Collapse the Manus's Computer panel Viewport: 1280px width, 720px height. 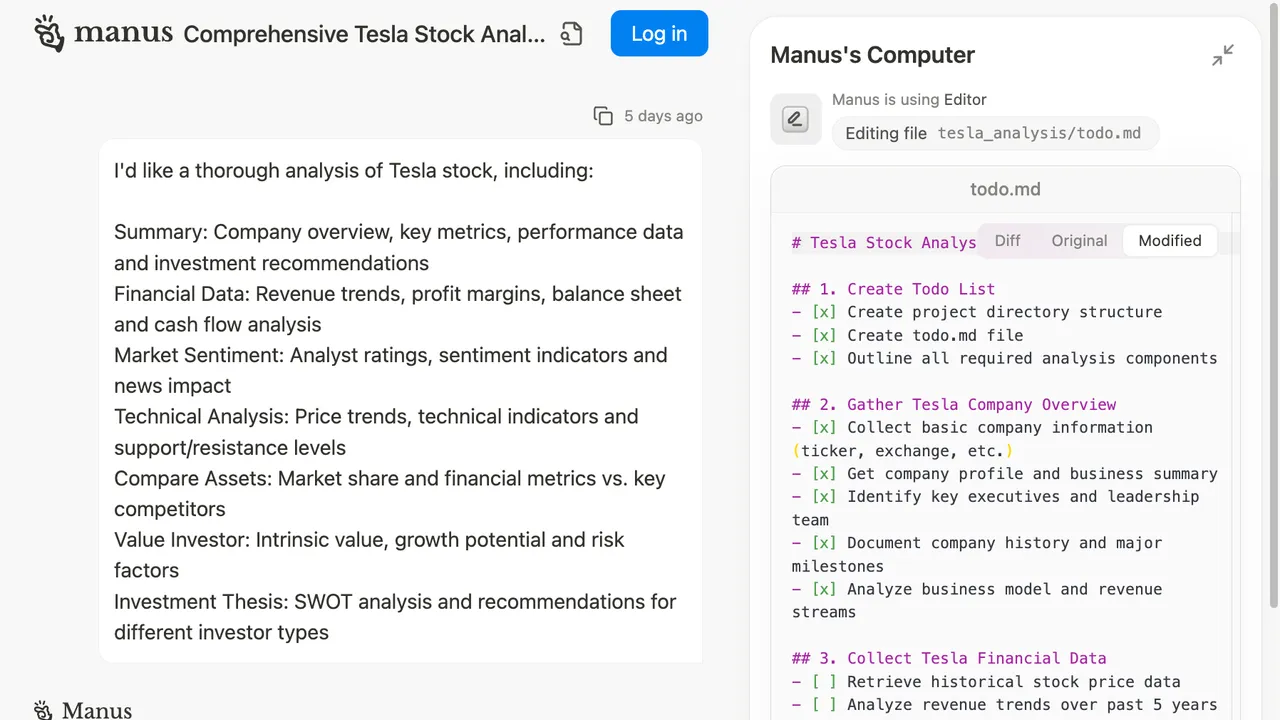pos(1222,55)
